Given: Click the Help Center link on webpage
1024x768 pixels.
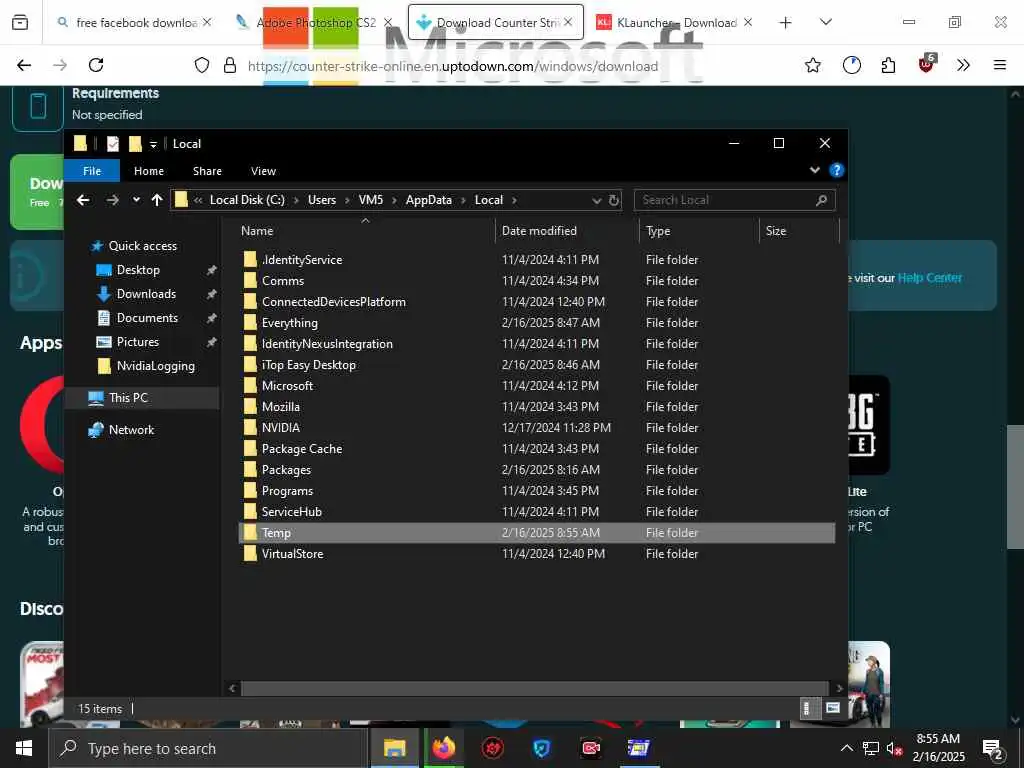Looking at the screenshot, I should click(929, 278).
